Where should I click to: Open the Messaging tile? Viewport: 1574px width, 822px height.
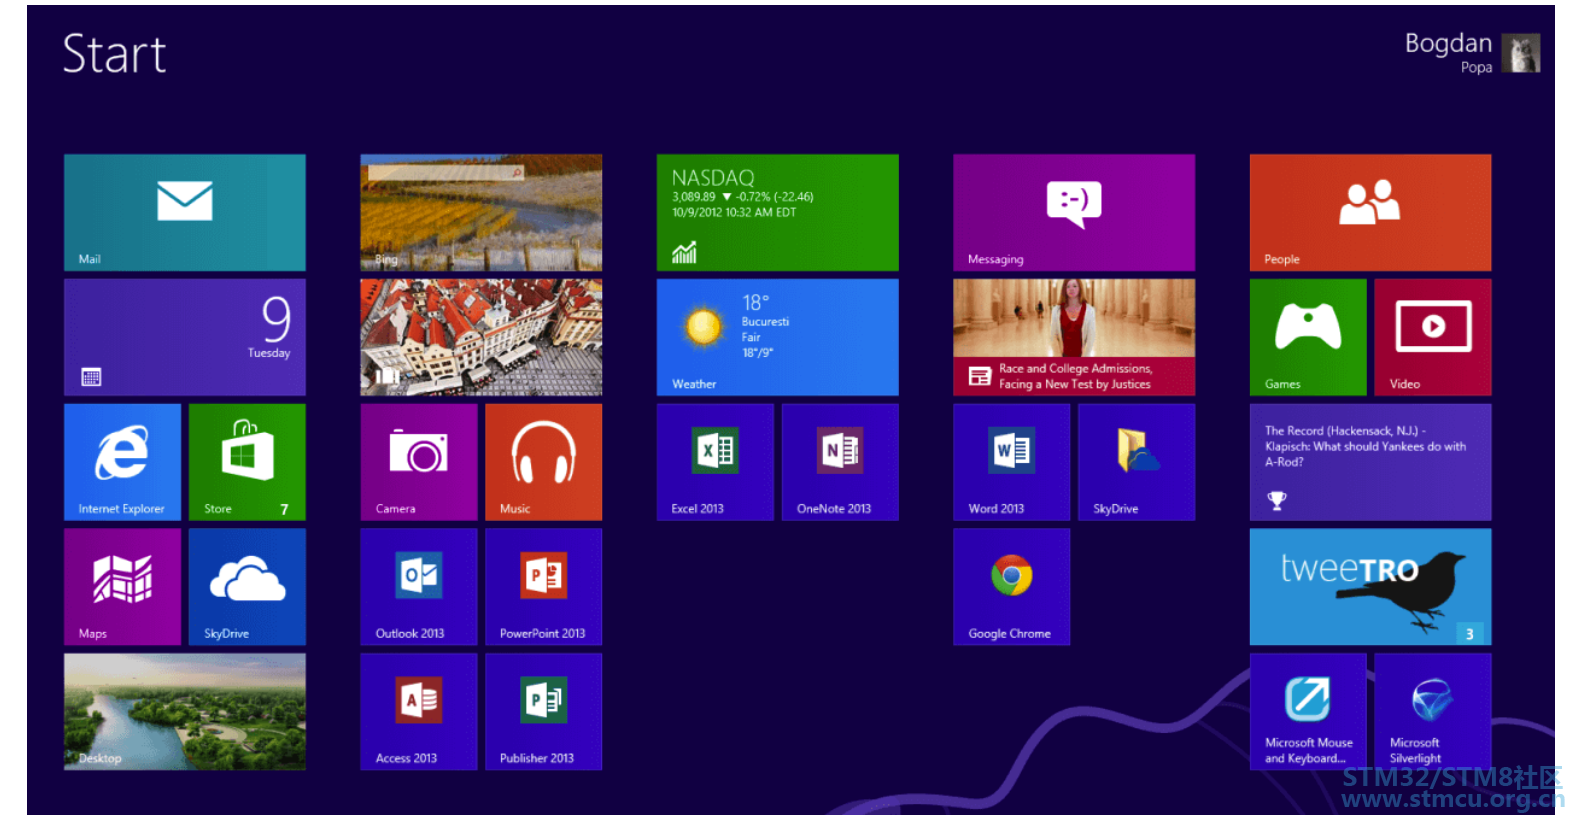(1074, 213)
